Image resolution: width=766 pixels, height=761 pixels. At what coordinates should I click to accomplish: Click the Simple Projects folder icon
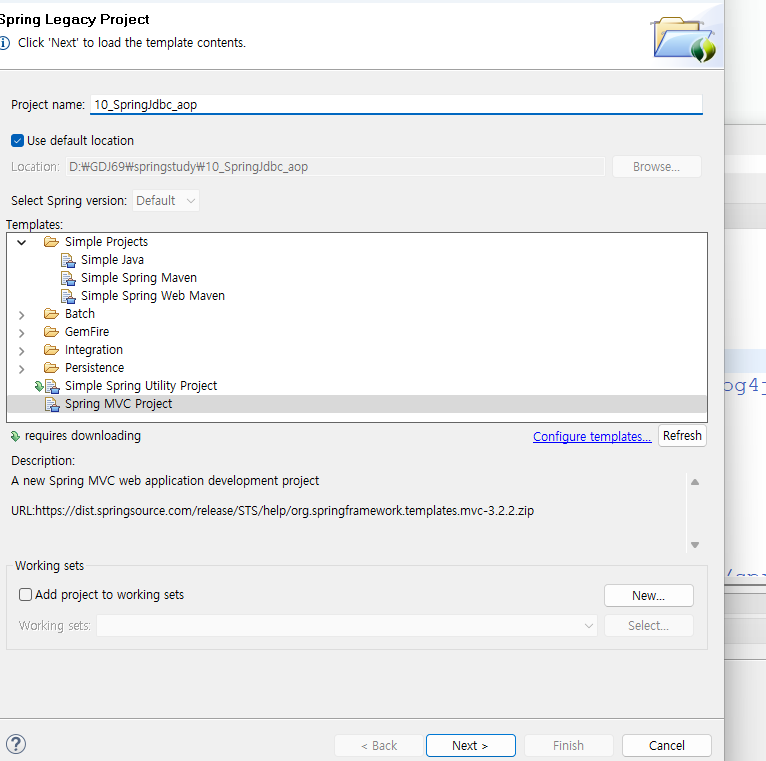coord(51,242)
